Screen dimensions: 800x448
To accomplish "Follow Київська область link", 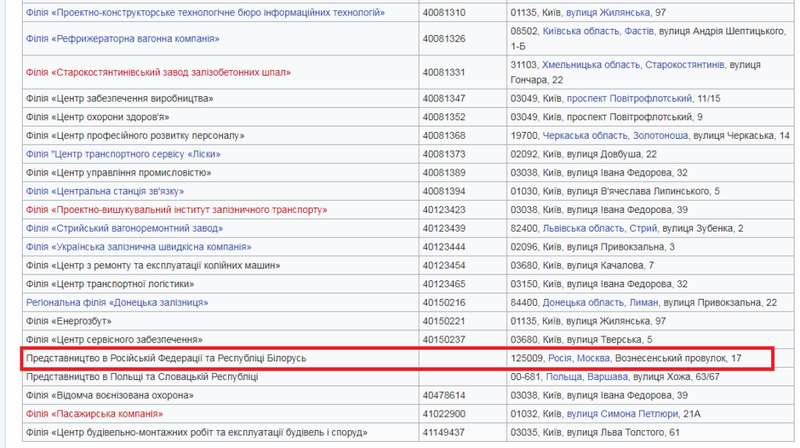I will (x=581, y=31).
